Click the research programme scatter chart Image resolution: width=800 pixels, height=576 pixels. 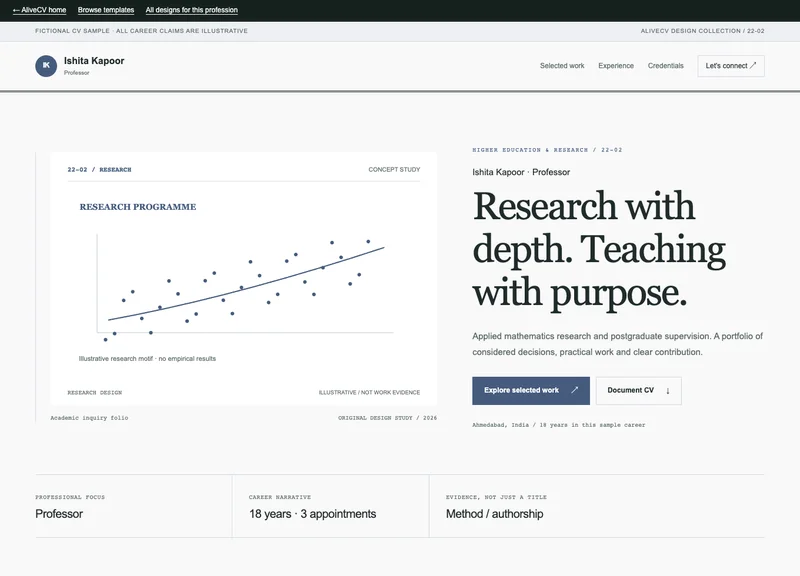[243, 287]
